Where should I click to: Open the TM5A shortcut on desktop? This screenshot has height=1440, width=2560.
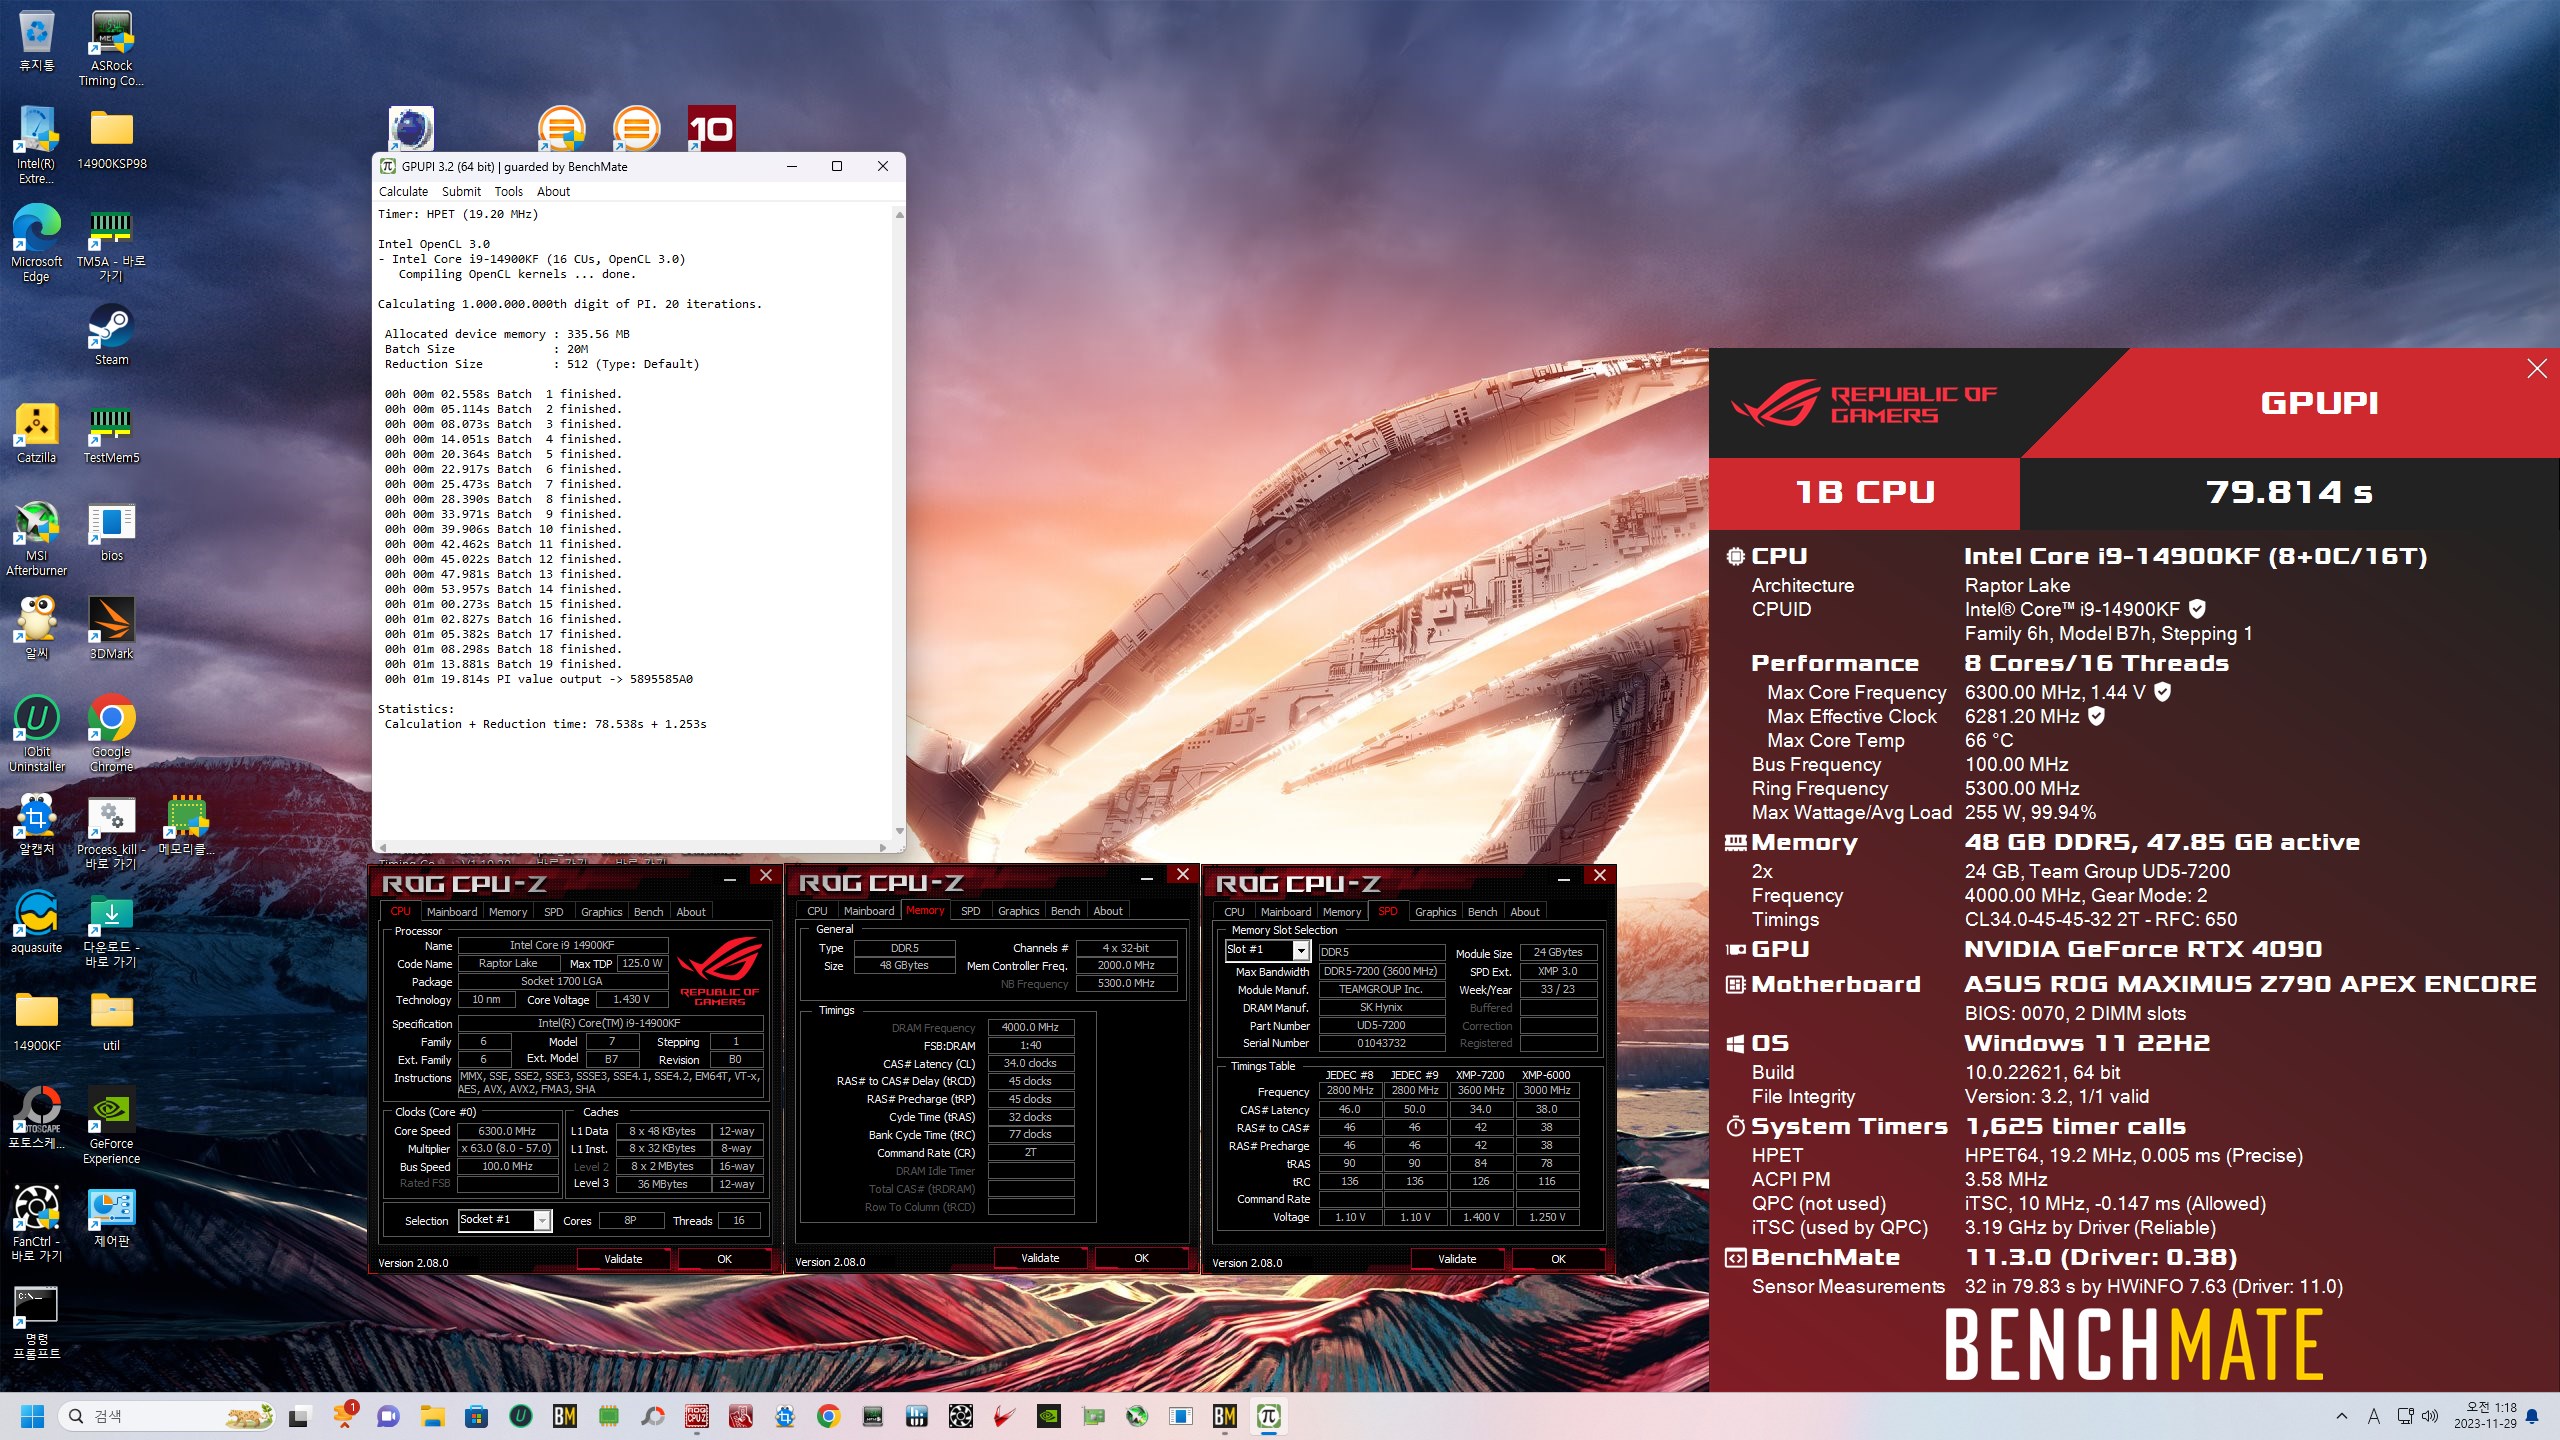(111, 244)
